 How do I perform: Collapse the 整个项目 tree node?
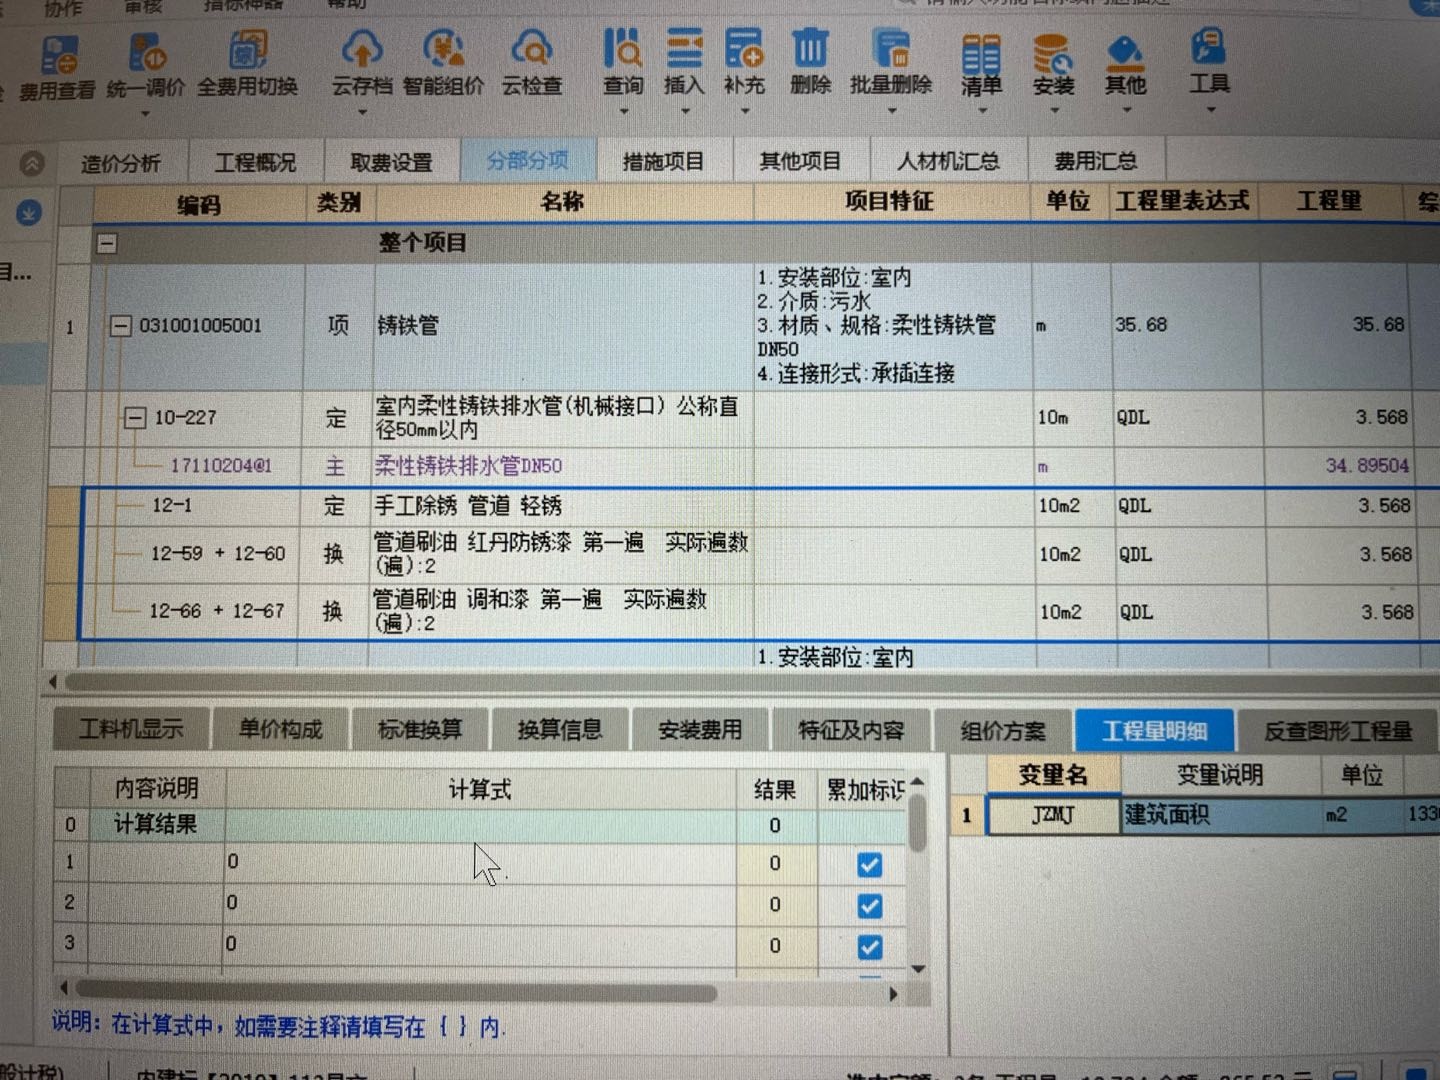click(107, 243)
